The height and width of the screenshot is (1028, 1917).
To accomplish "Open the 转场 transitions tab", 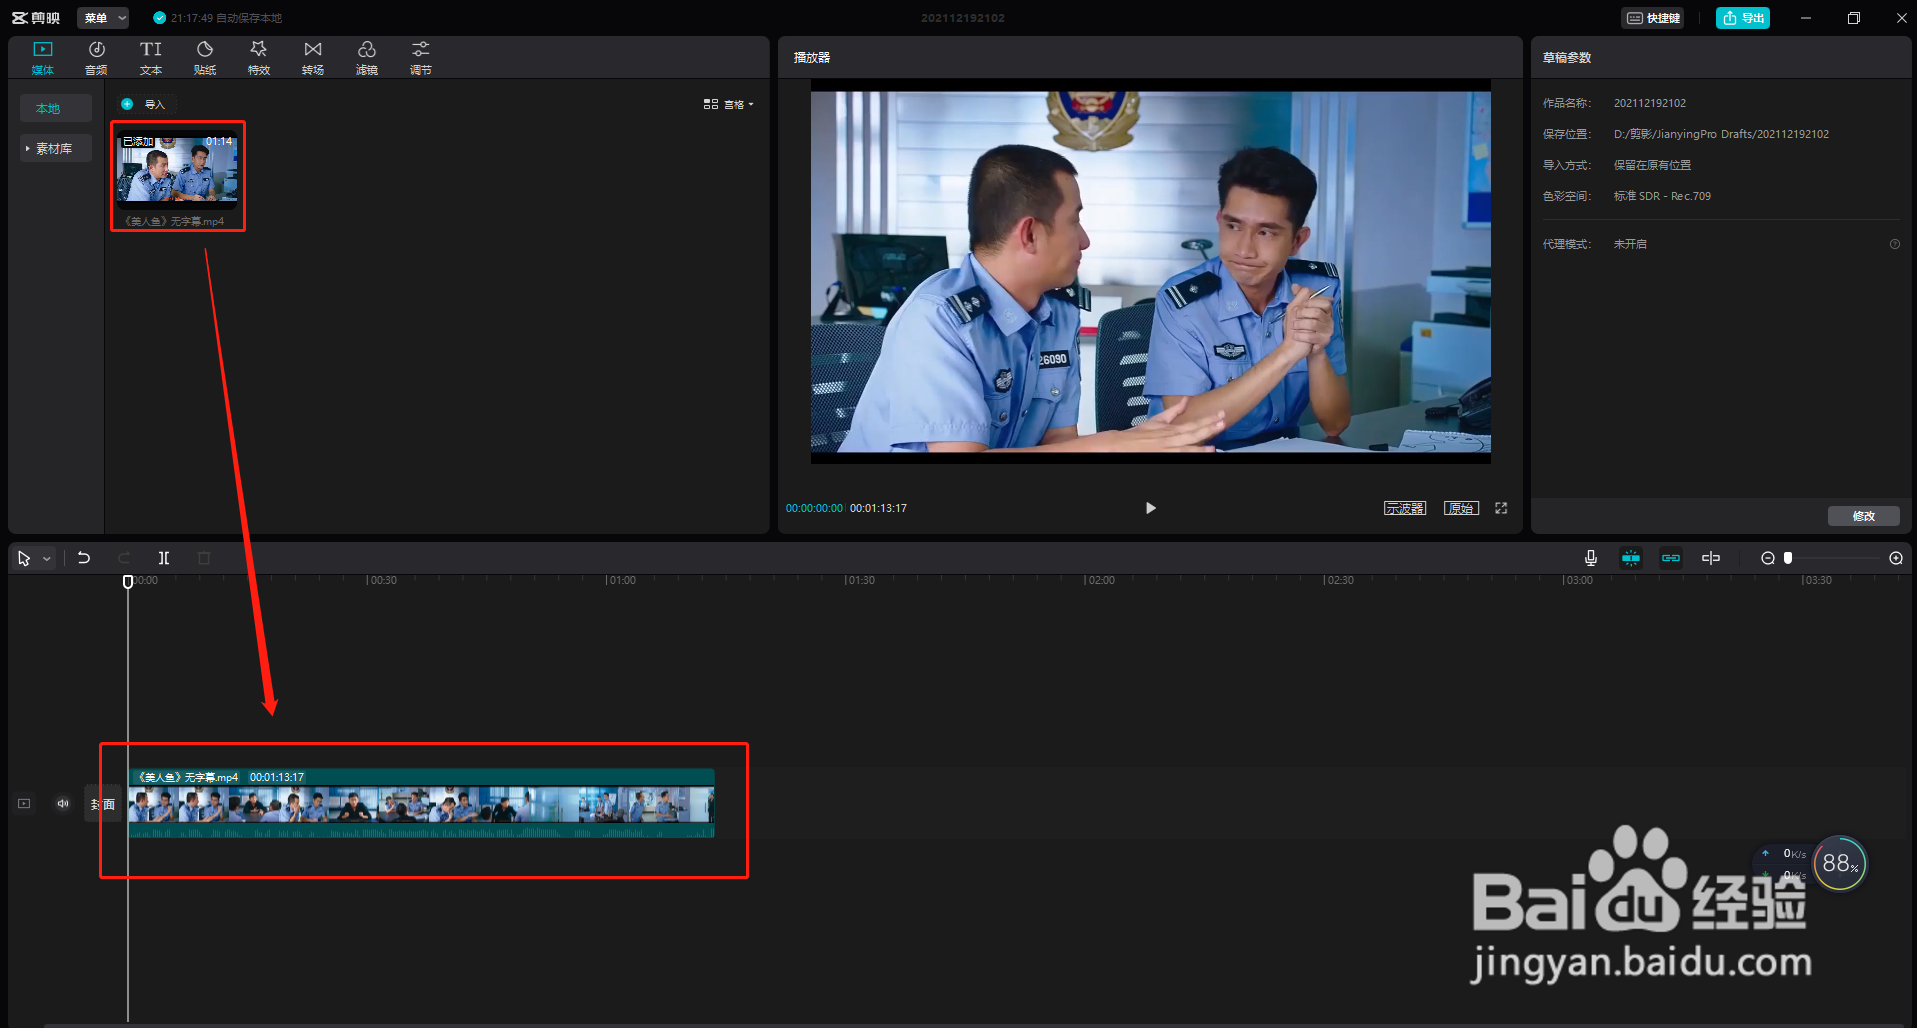I will pyautogui.click(x=313, y=58).
